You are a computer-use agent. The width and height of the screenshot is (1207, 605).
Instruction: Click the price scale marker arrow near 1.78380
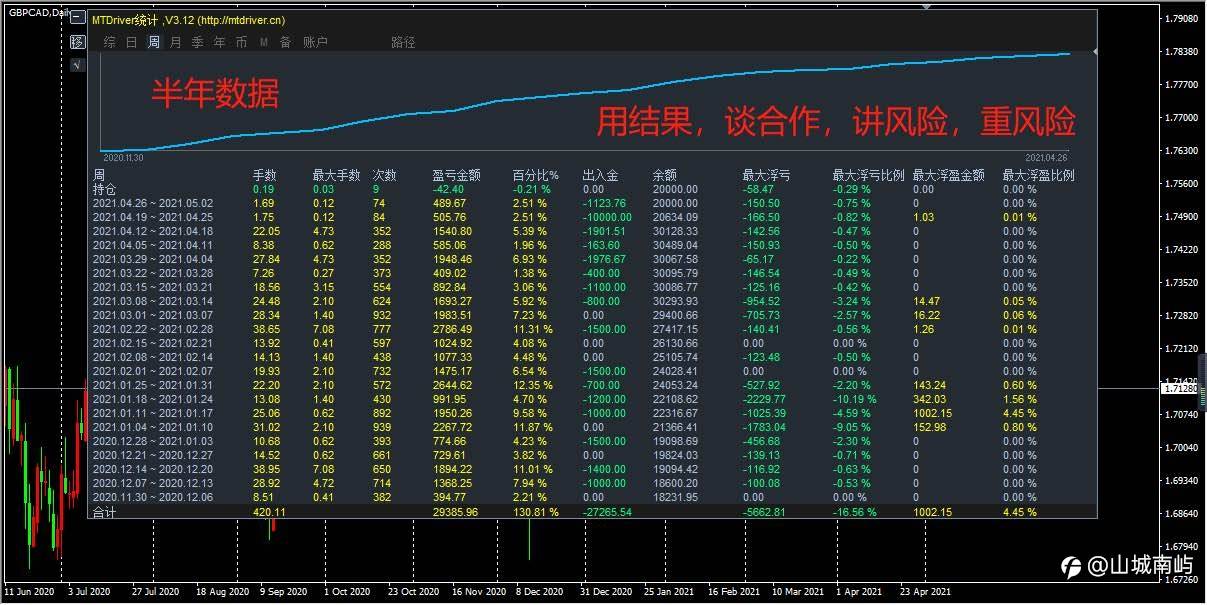pyautogui.click(x=1097, y=51)
